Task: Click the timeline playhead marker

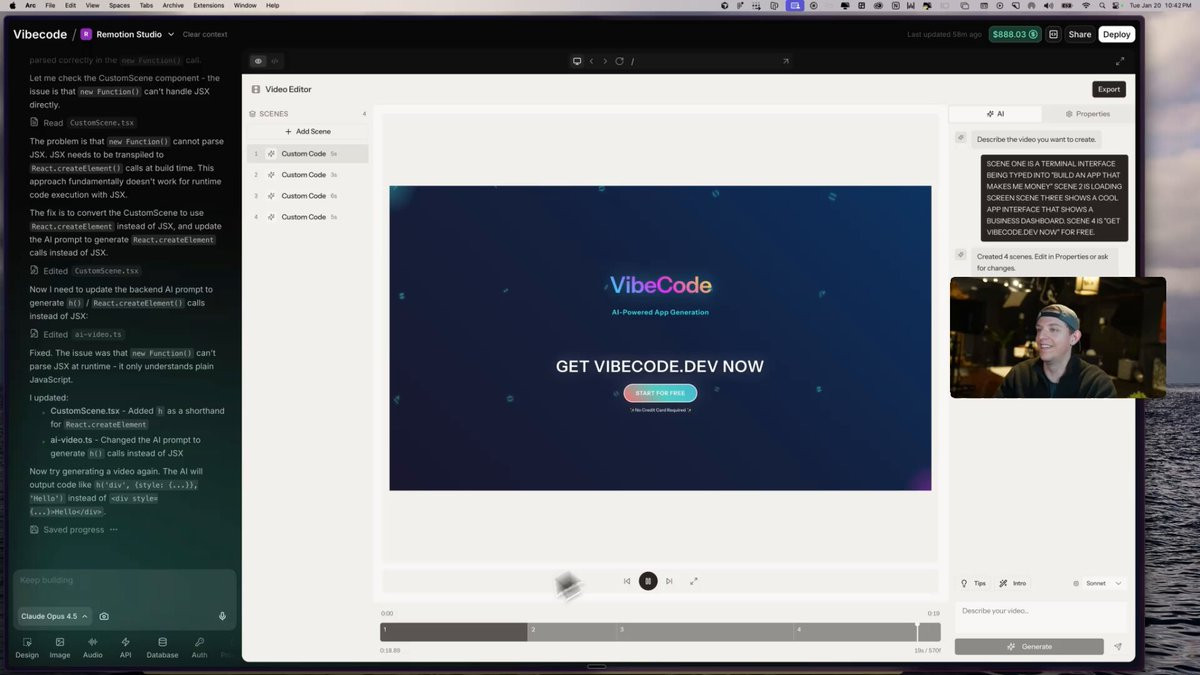Action: [x=917, y=630]
